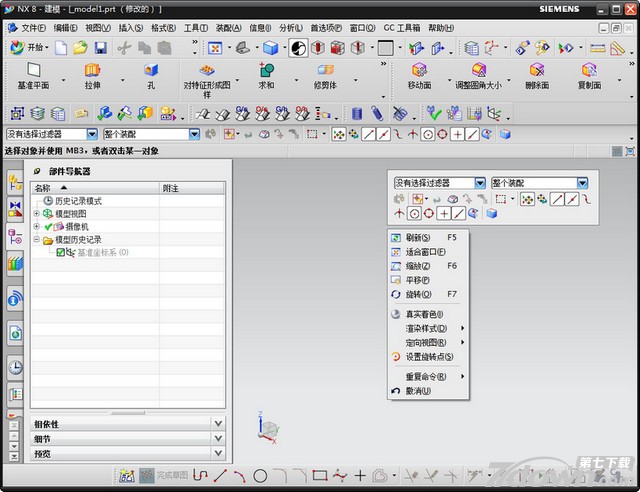This screenshot has height=492, width=640.
Task: Toggle the green check on 摄像机 node
Action: click(49, 227)
